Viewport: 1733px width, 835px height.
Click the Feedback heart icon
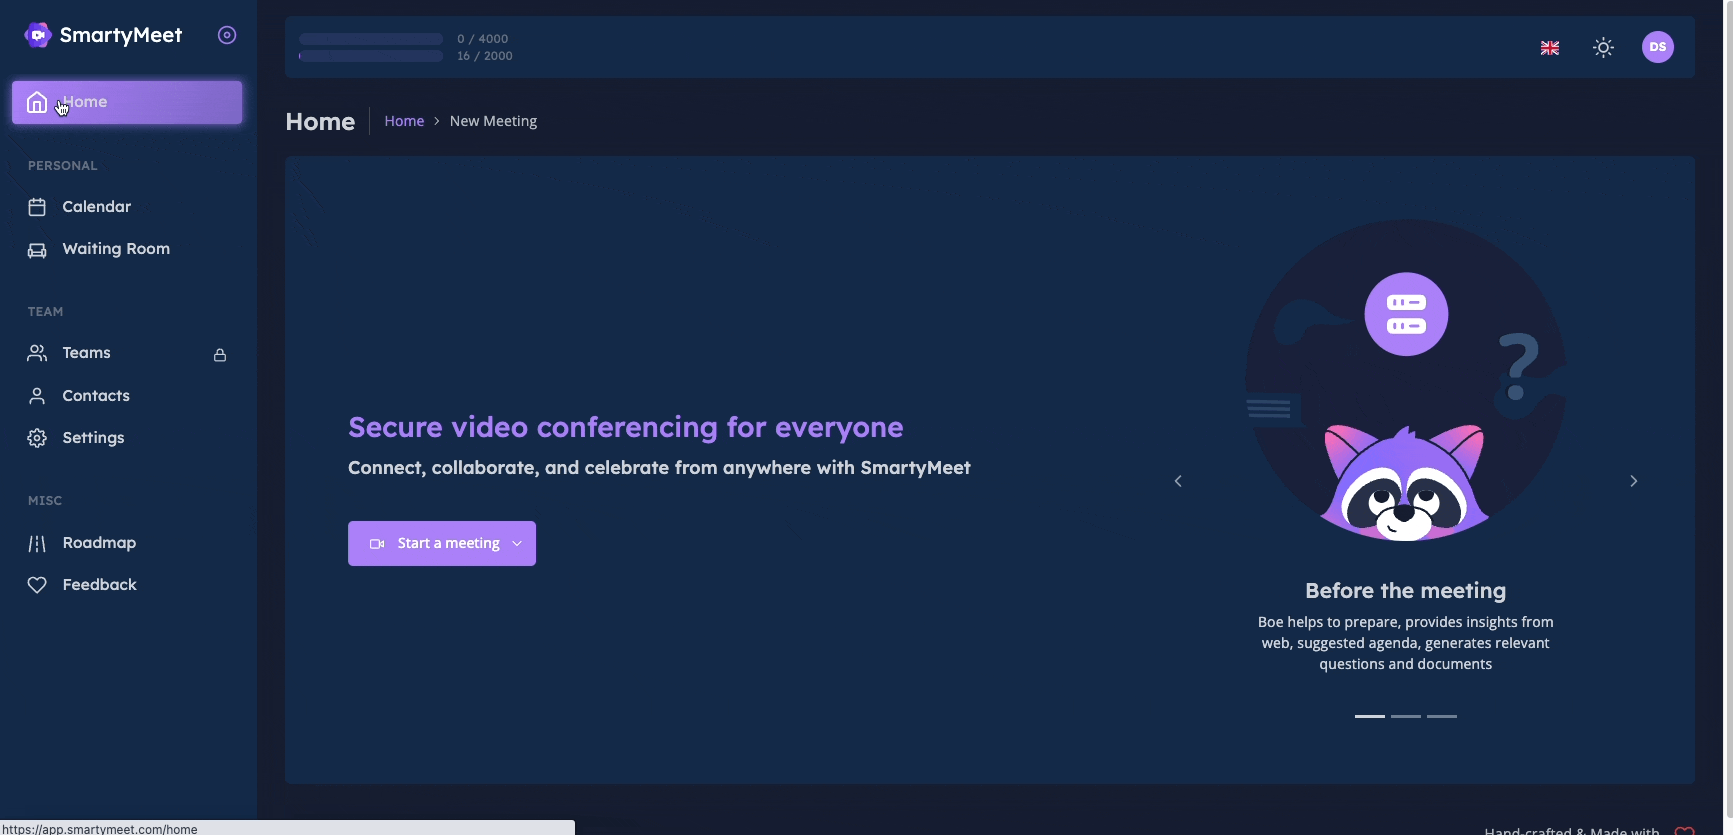coord(37,585)
